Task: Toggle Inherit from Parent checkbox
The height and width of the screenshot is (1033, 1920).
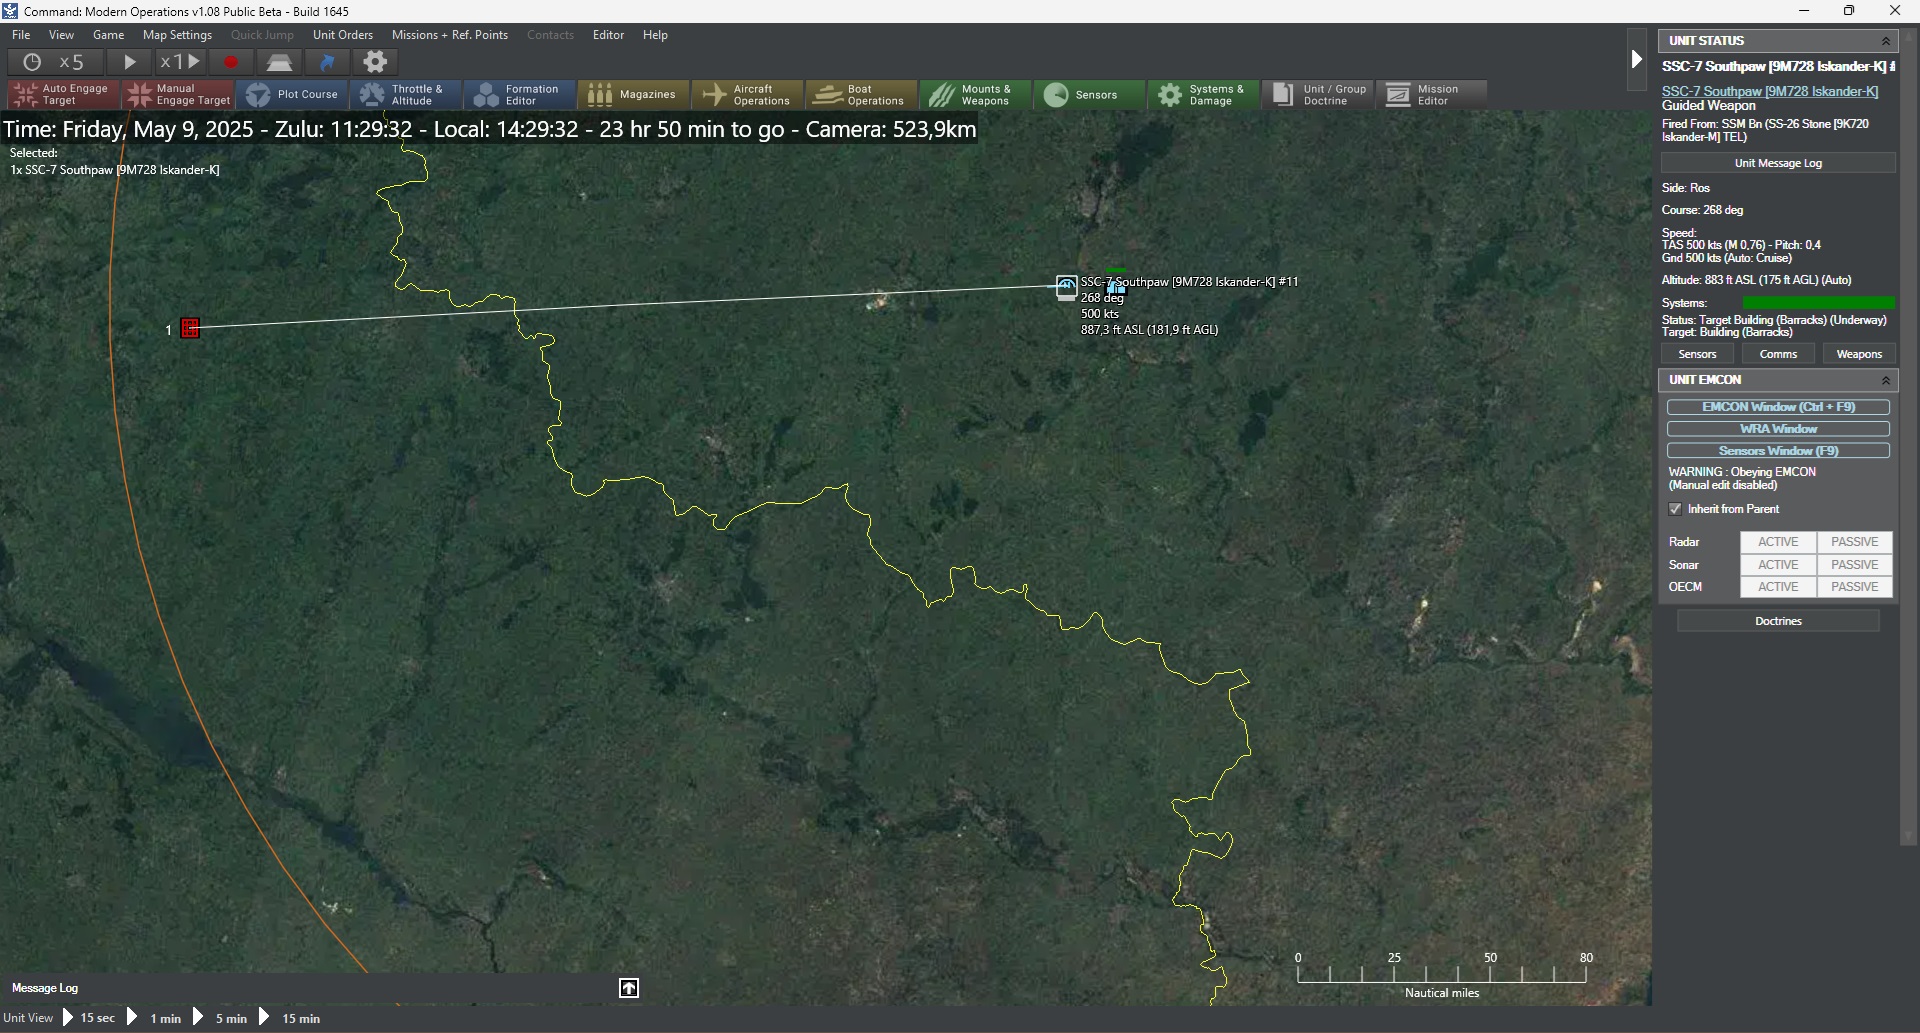Action: tap(1676, 509)
